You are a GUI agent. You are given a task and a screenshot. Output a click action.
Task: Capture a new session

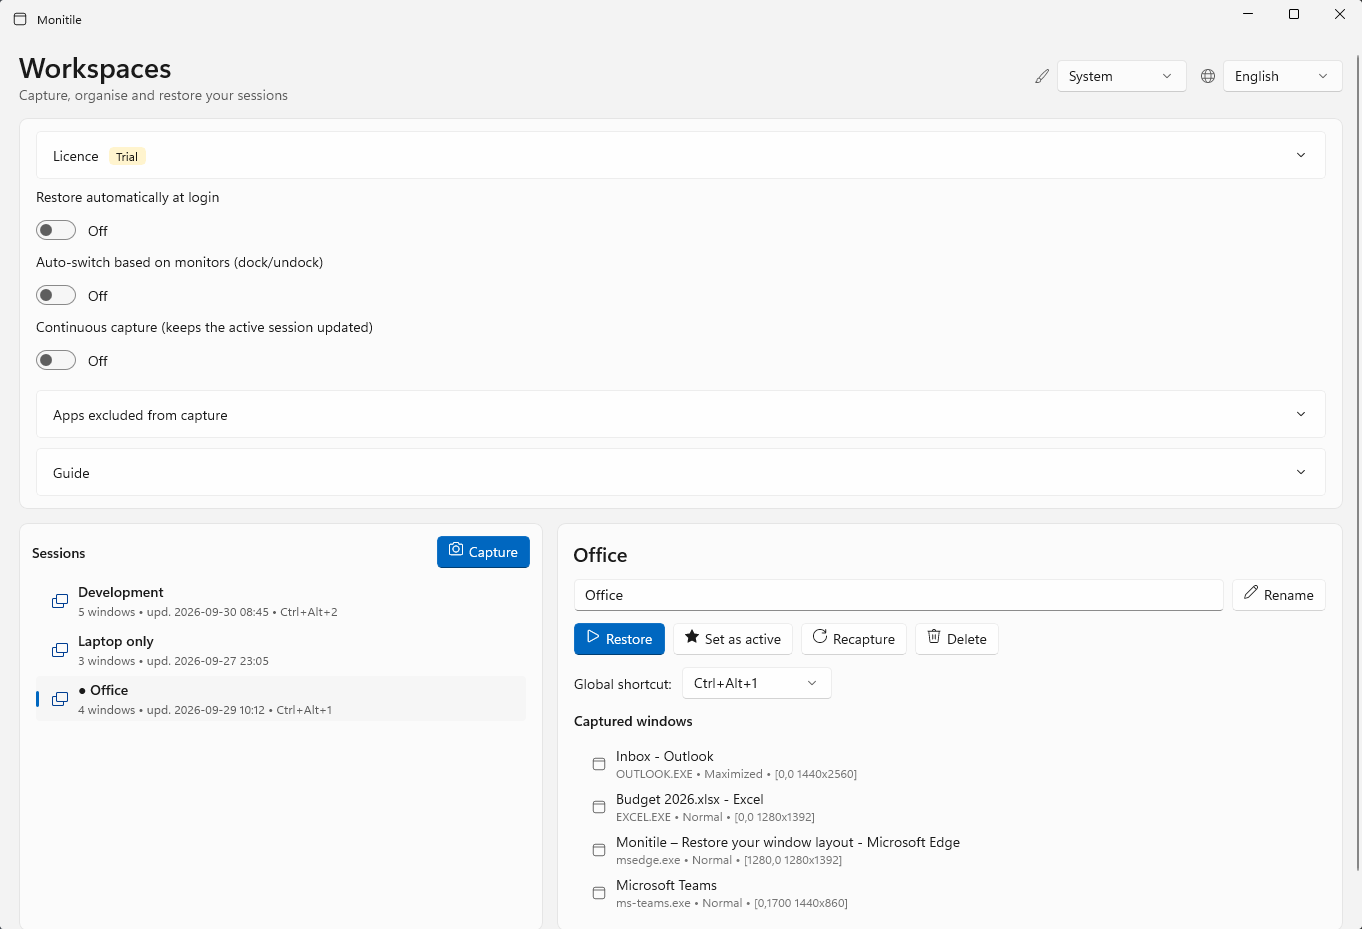click(483, 552)
